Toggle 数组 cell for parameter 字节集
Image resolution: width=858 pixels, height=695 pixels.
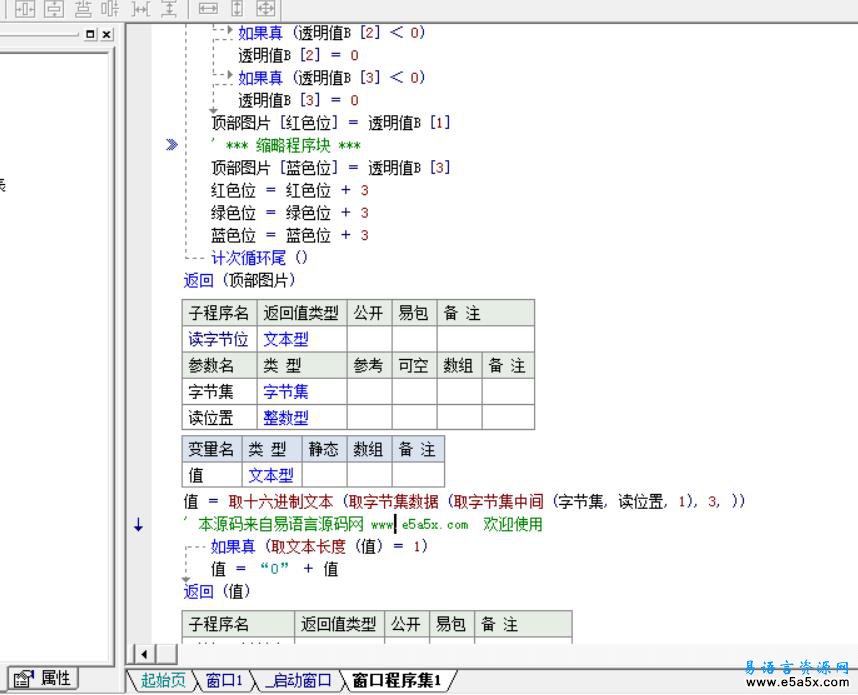(459, 392)
